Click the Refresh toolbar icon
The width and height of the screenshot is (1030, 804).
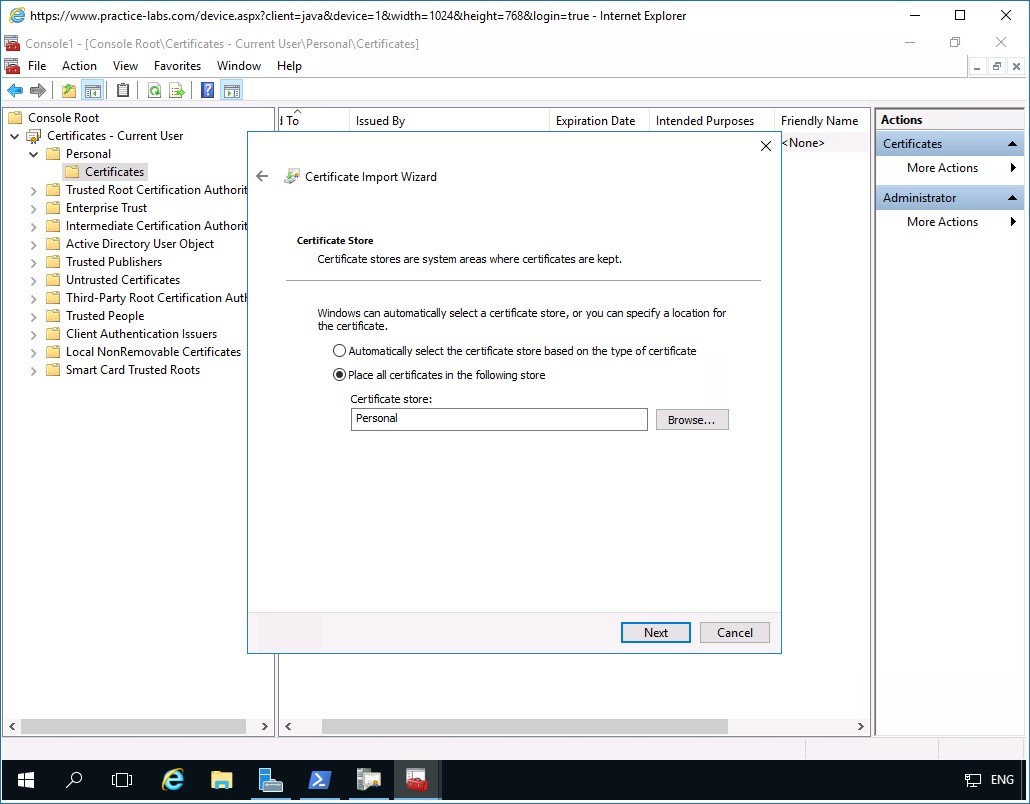154,91
